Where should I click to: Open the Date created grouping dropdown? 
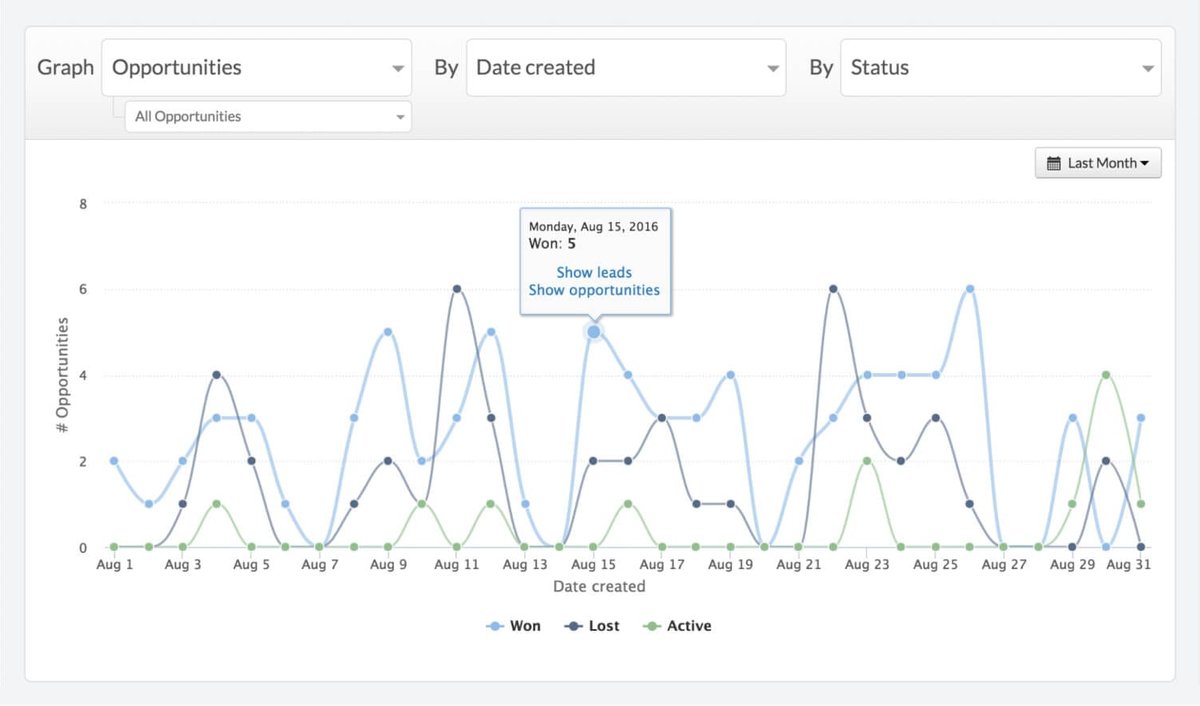(626, 68)
